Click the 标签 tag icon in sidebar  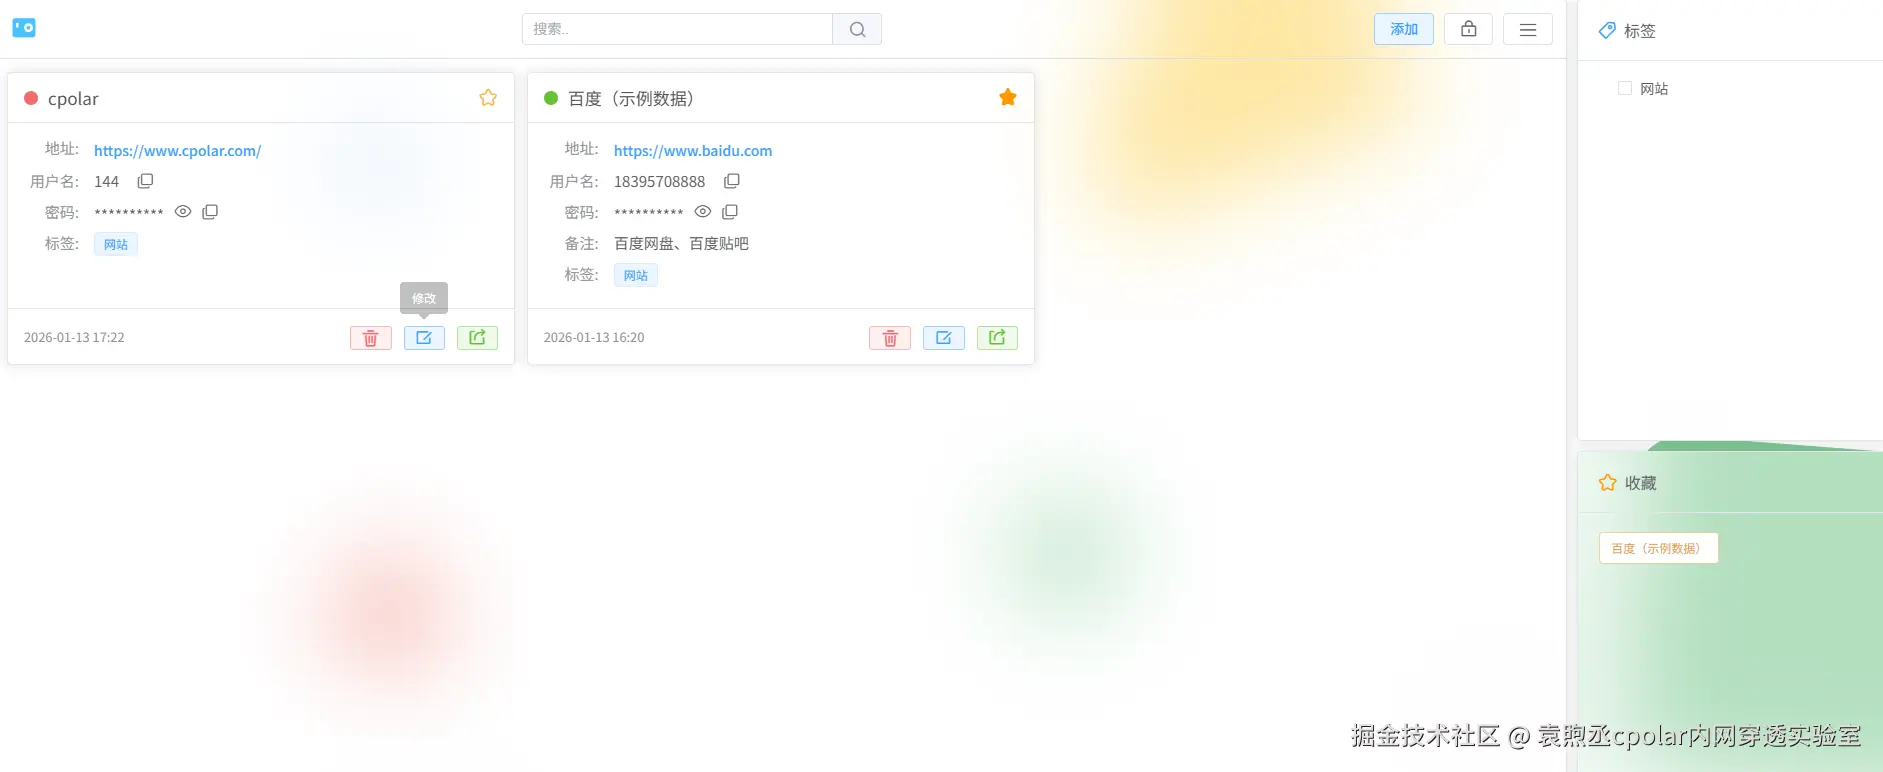click(1607, 31)
